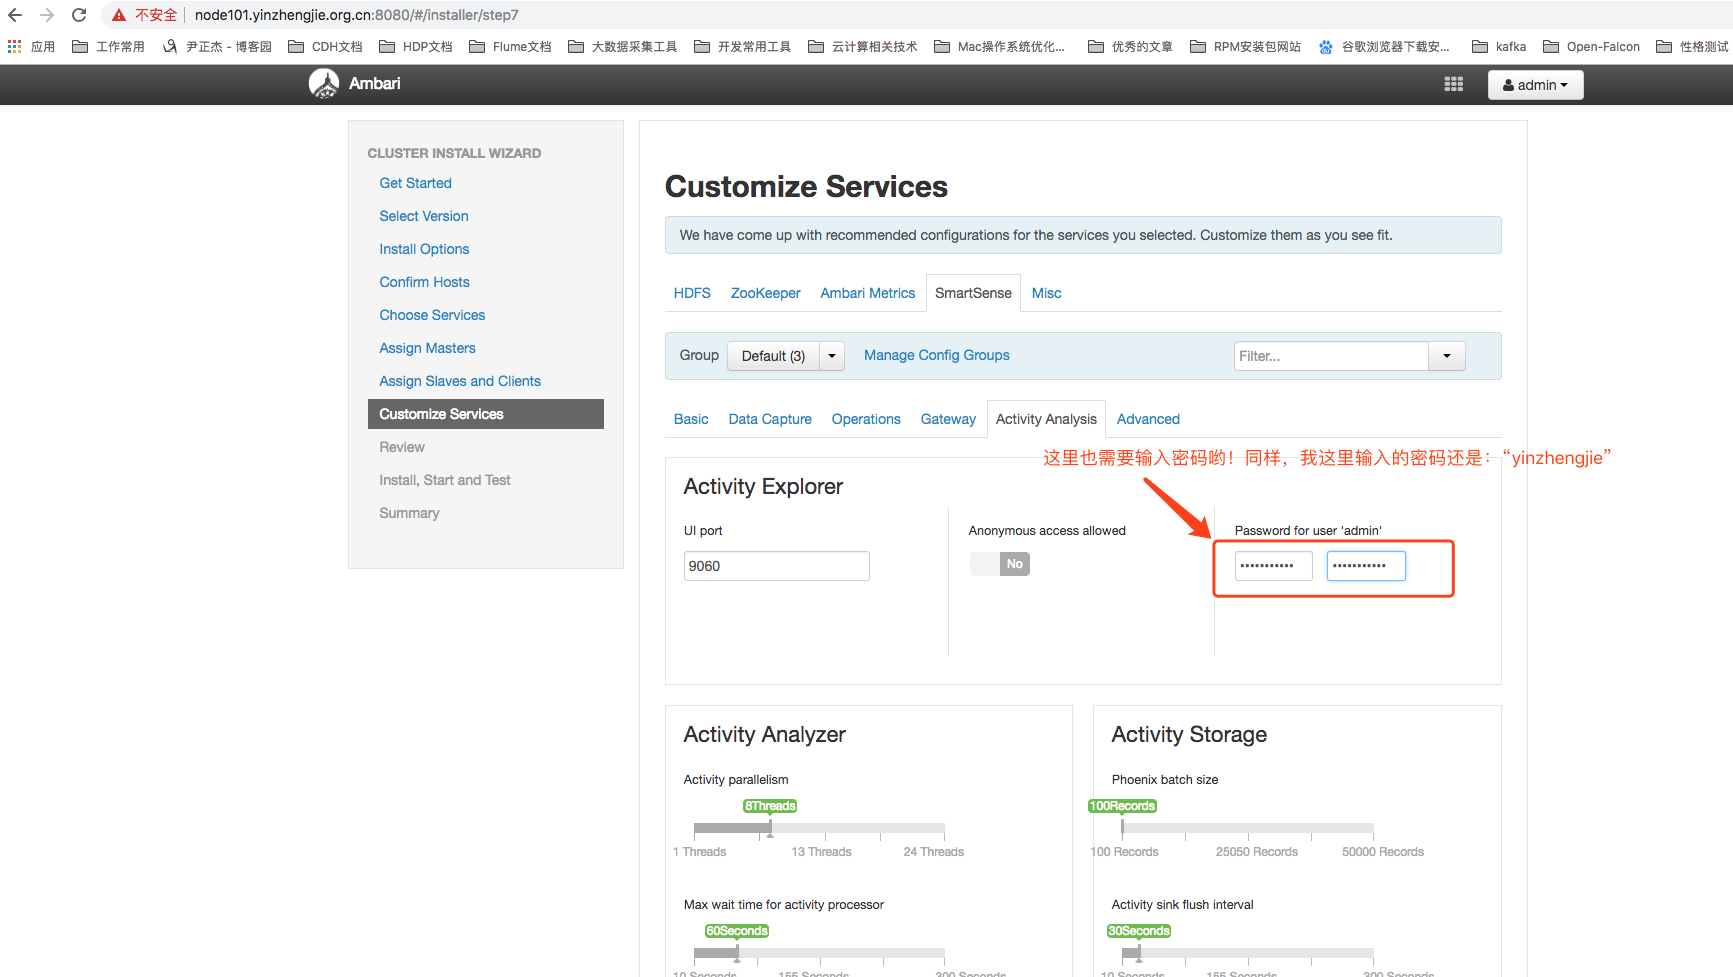This screenshot has height=977, width=1733.
Task: Click the first admin password field
Action: (1273, 566)
